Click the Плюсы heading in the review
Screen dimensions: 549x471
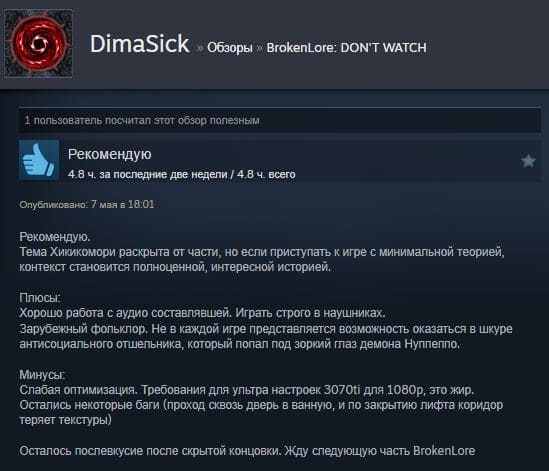40,298
